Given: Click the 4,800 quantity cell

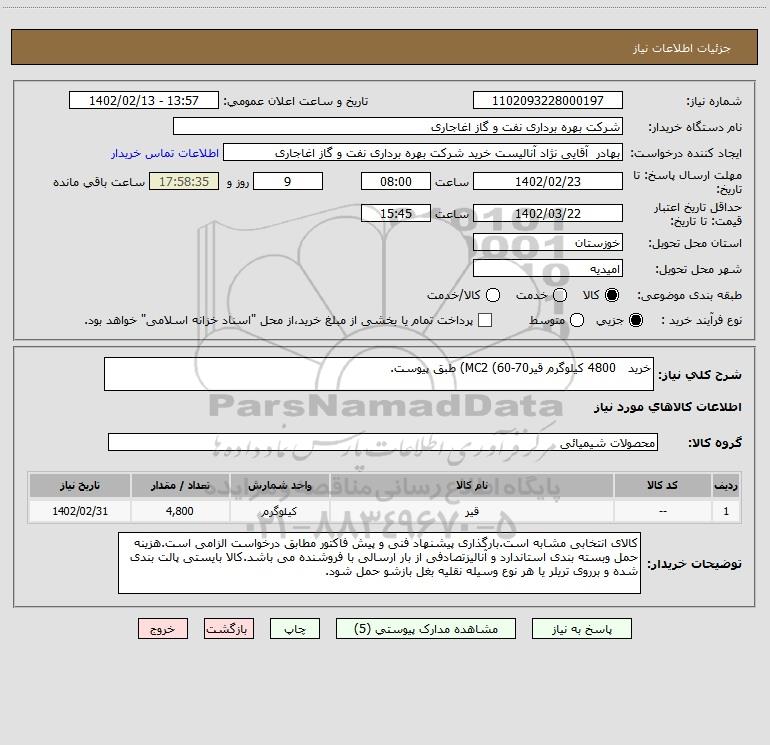Looking at the screenshot, I should tap(180, 511).
